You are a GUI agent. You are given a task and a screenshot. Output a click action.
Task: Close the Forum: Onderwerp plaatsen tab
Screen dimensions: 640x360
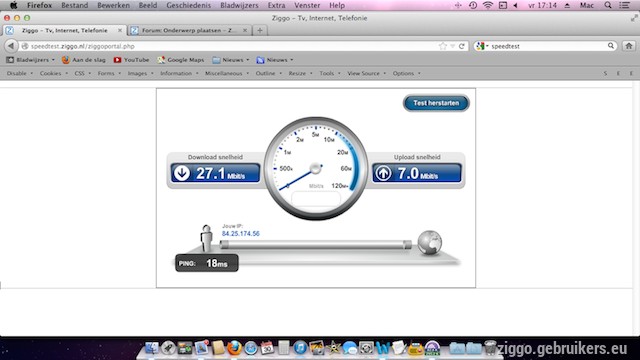click(245, 30)
